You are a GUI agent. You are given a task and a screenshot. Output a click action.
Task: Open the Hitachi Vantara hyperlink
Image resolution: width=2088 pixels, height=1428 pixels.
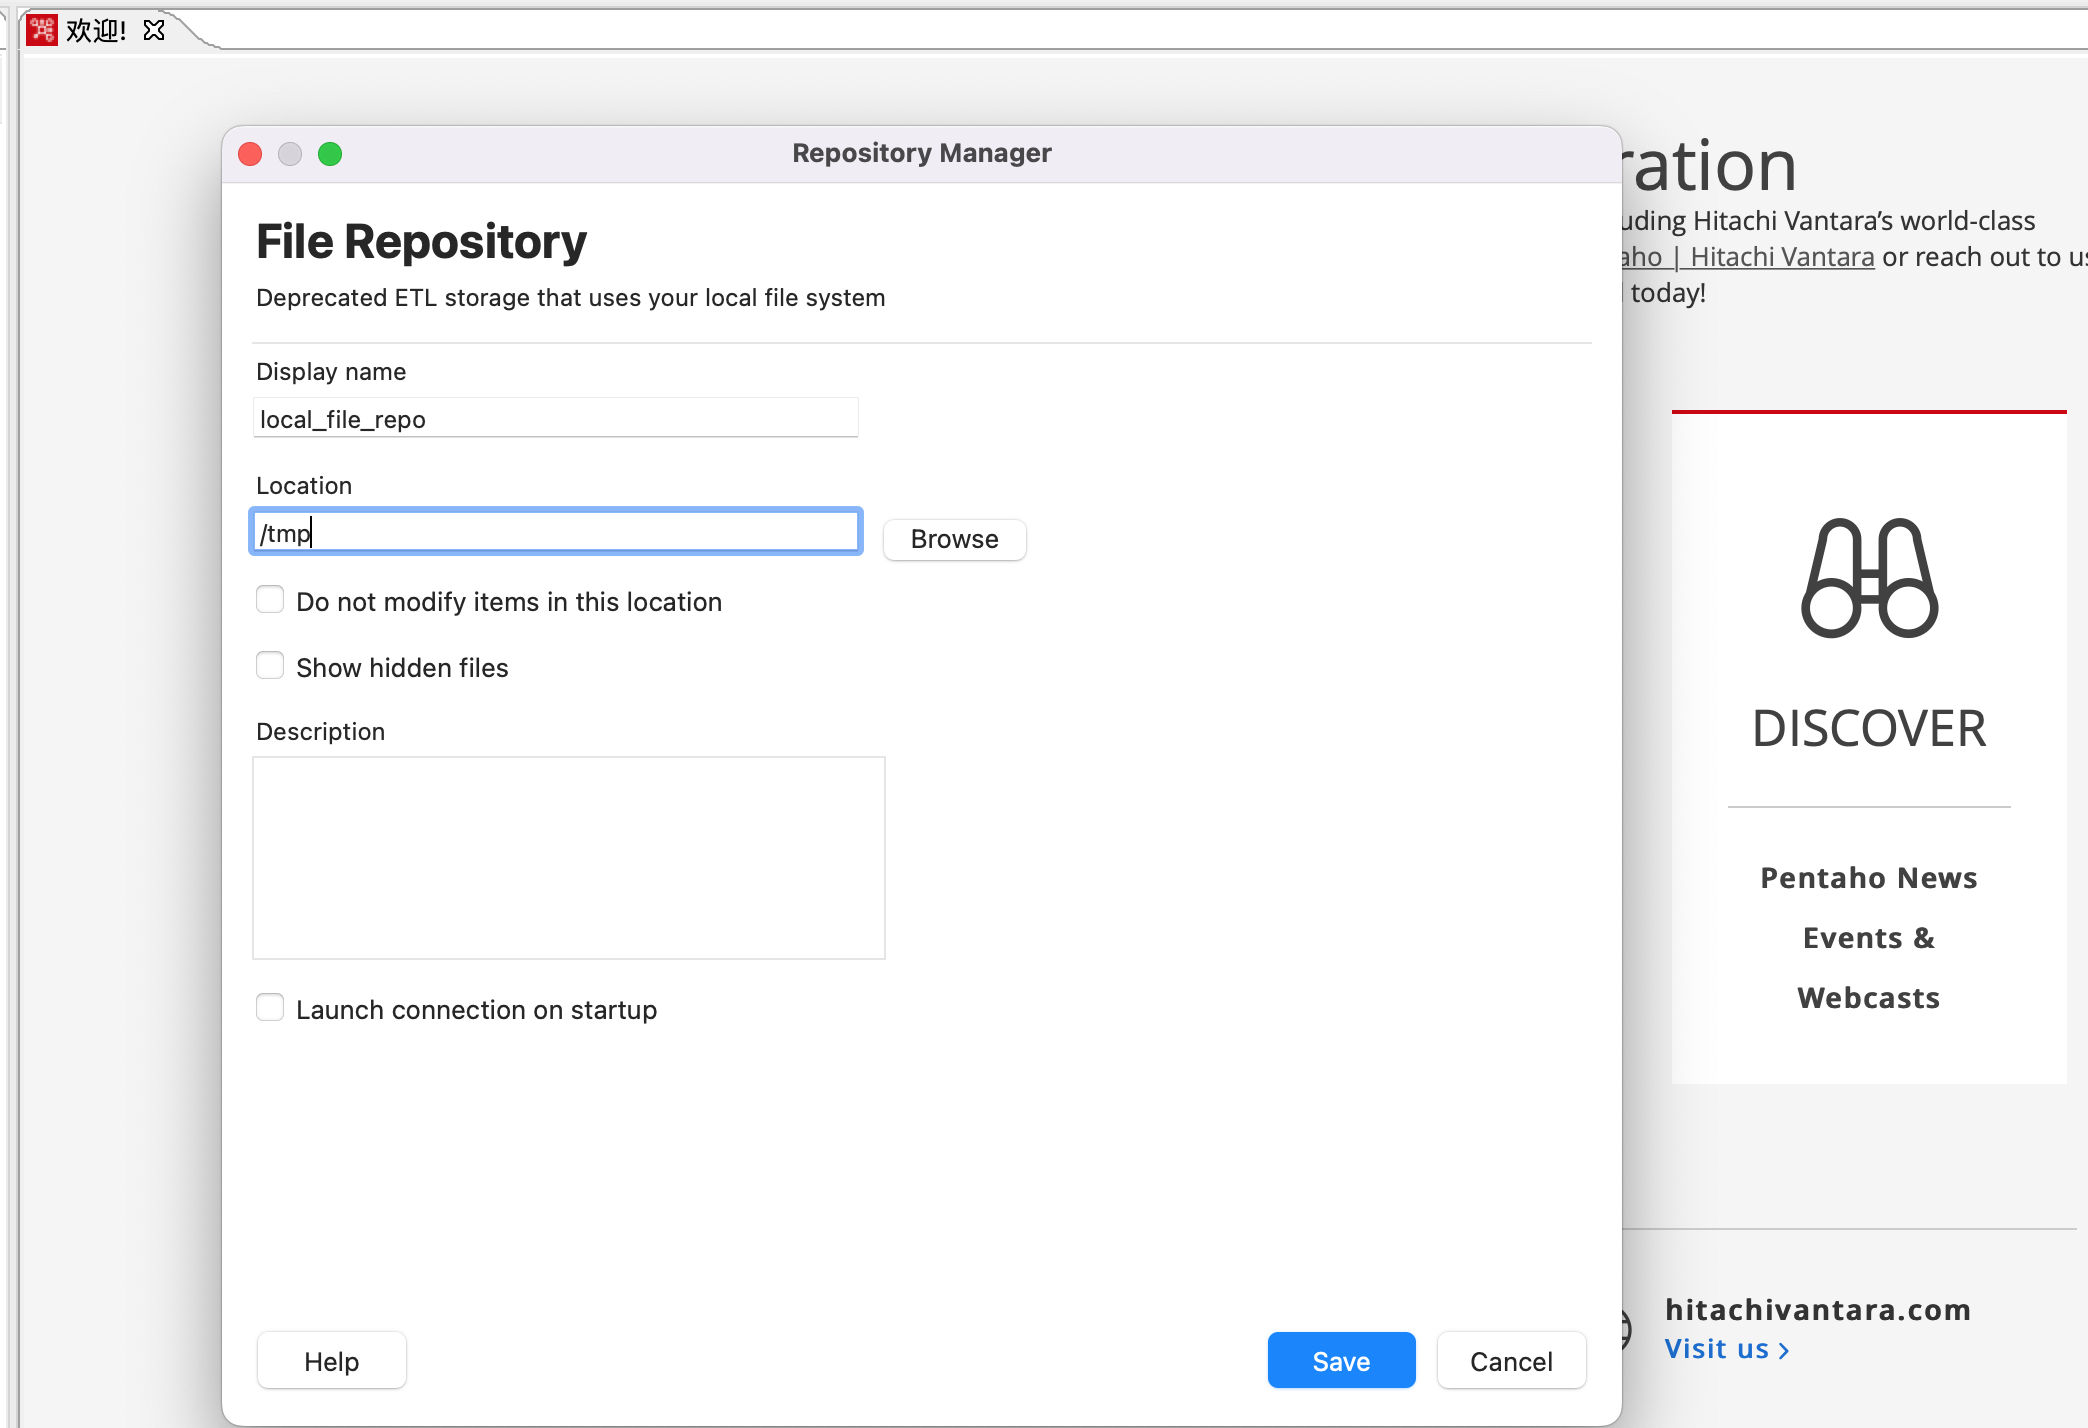(x=1781, y=257)
